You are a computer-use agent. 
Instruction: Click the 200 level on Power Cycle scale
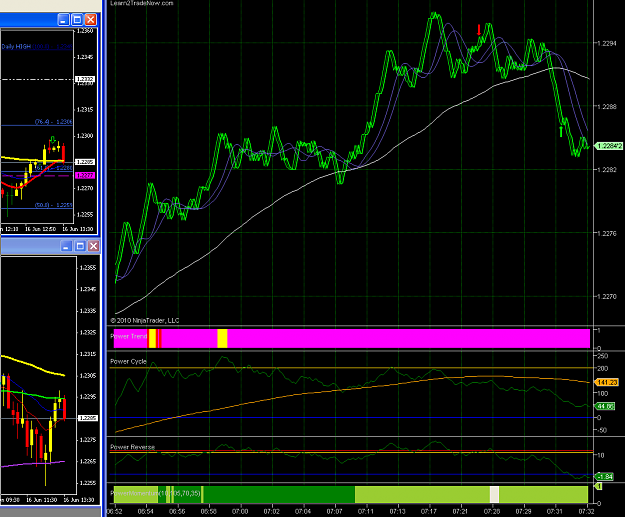tap(602, 368)
